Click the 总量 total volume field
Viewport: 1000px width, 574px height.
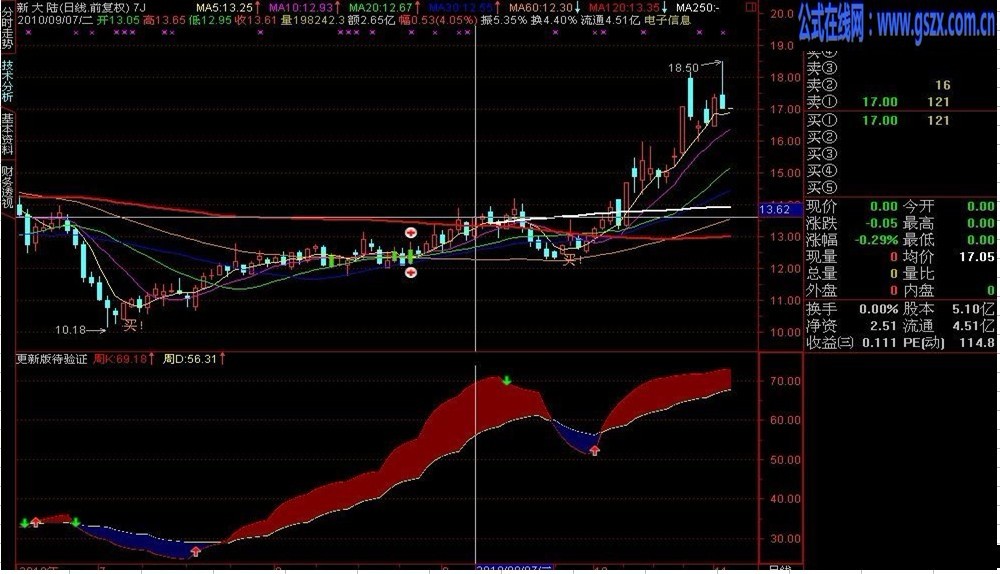pos(852,274)
